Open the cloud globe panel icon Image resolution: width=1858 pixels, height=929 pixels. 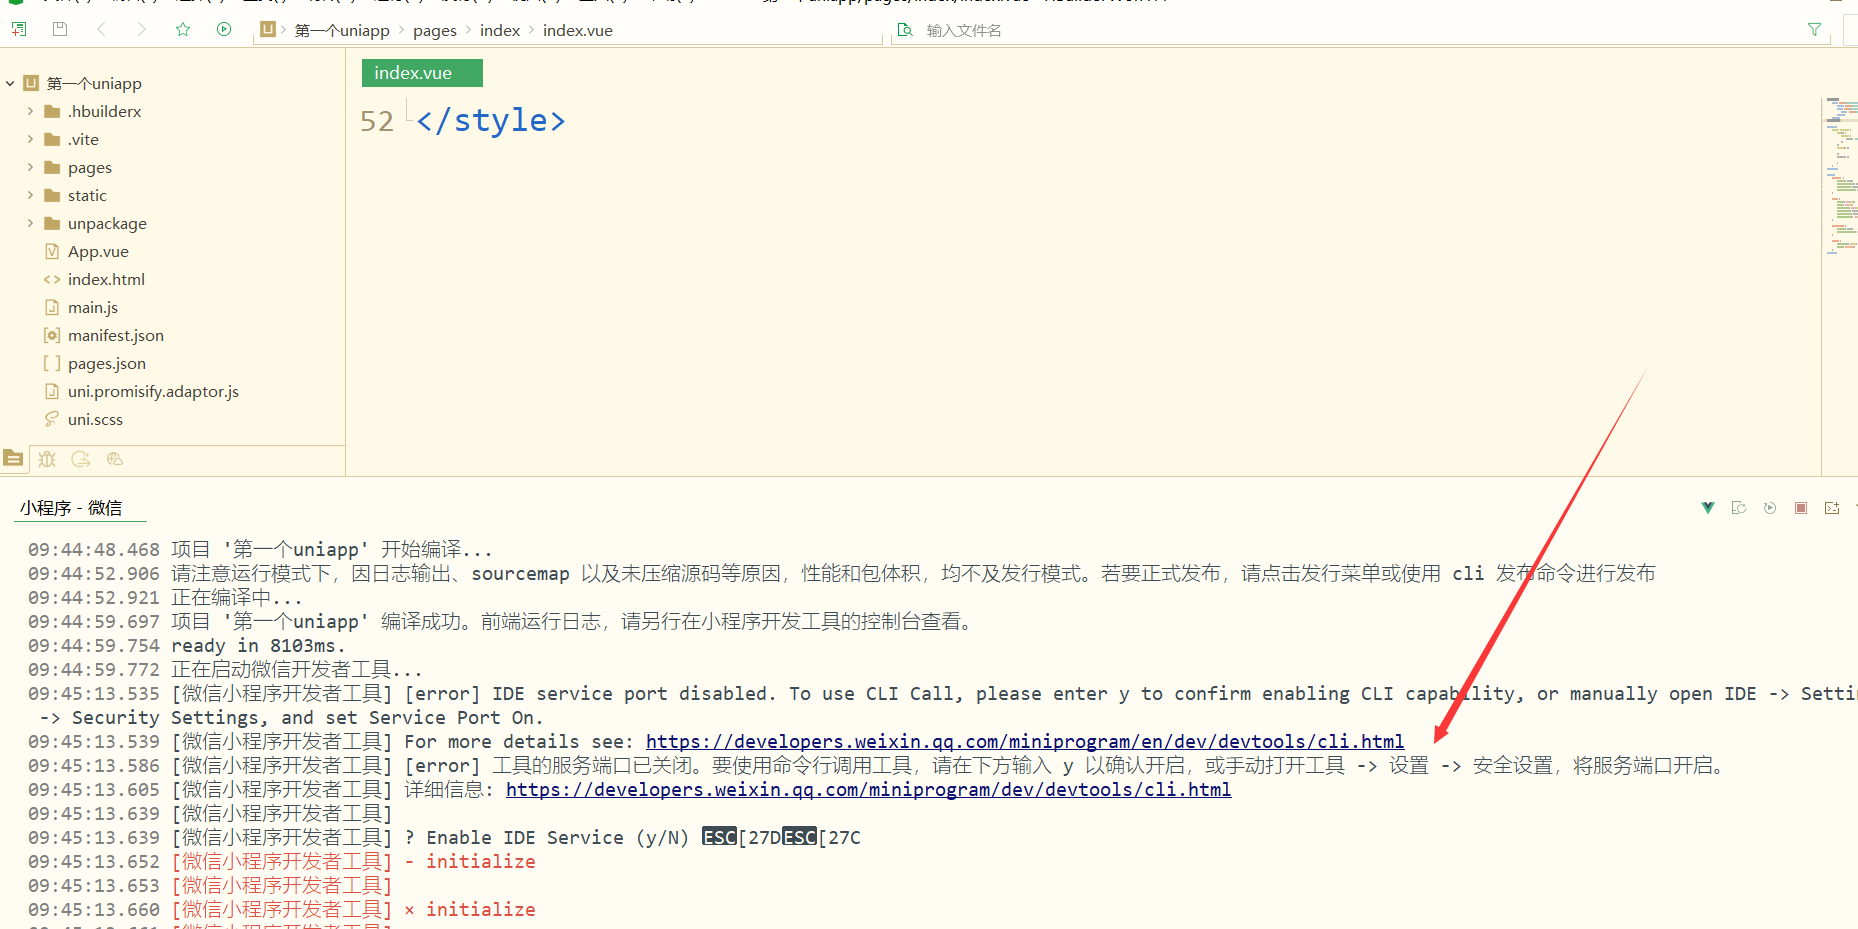pos(115,459)
